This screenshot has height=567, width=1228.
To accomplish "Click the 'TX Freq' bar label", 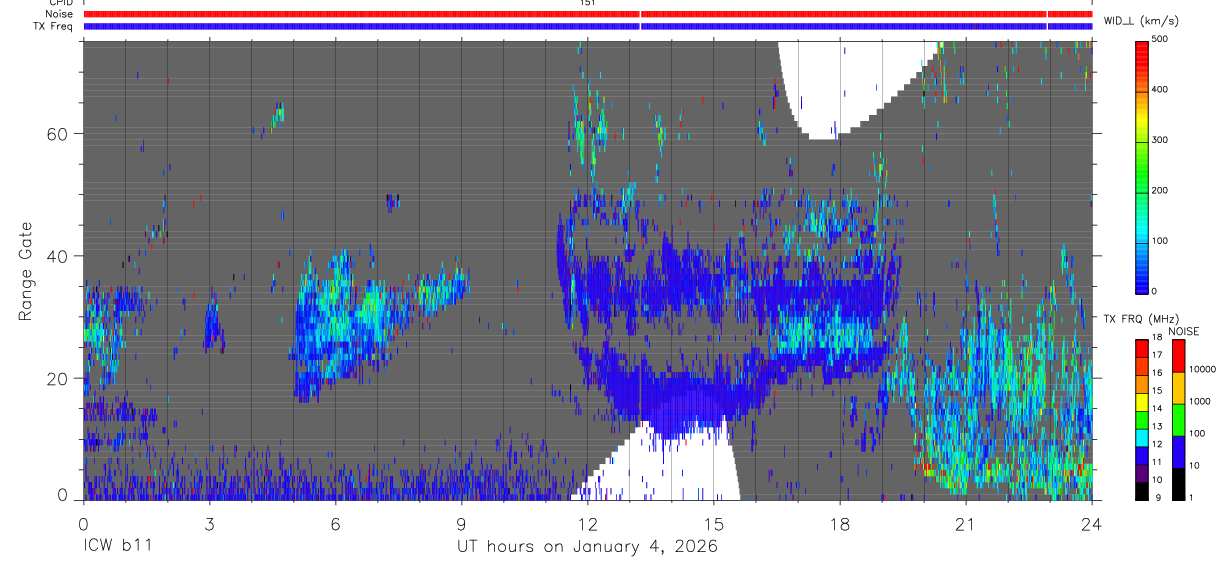I will [52, 26].
